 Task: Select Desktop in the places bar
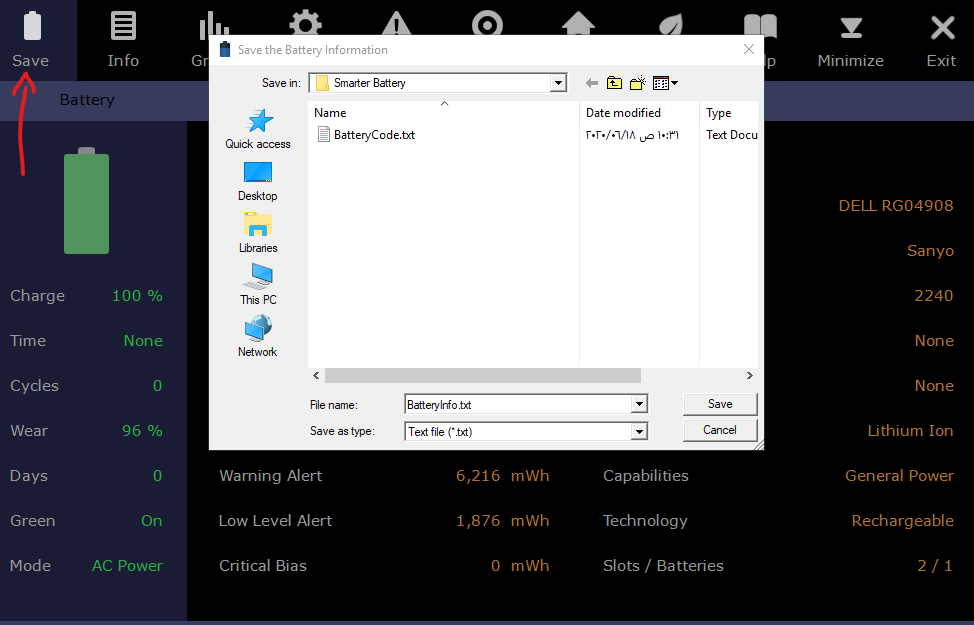point(258,181)
